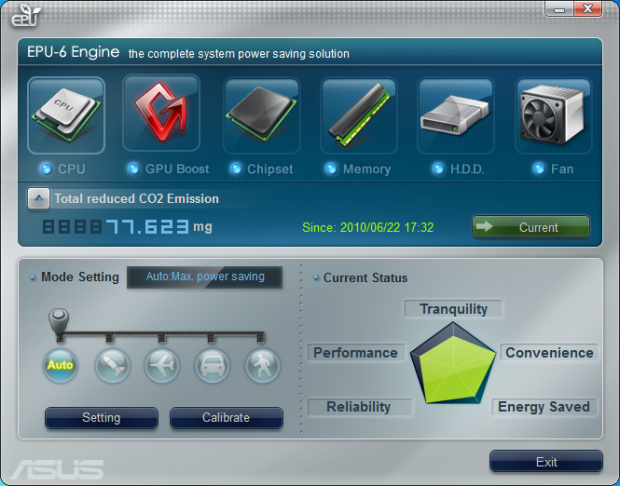620x486 pixels.
Task: Click the Current Status heading
Action: 365,278
